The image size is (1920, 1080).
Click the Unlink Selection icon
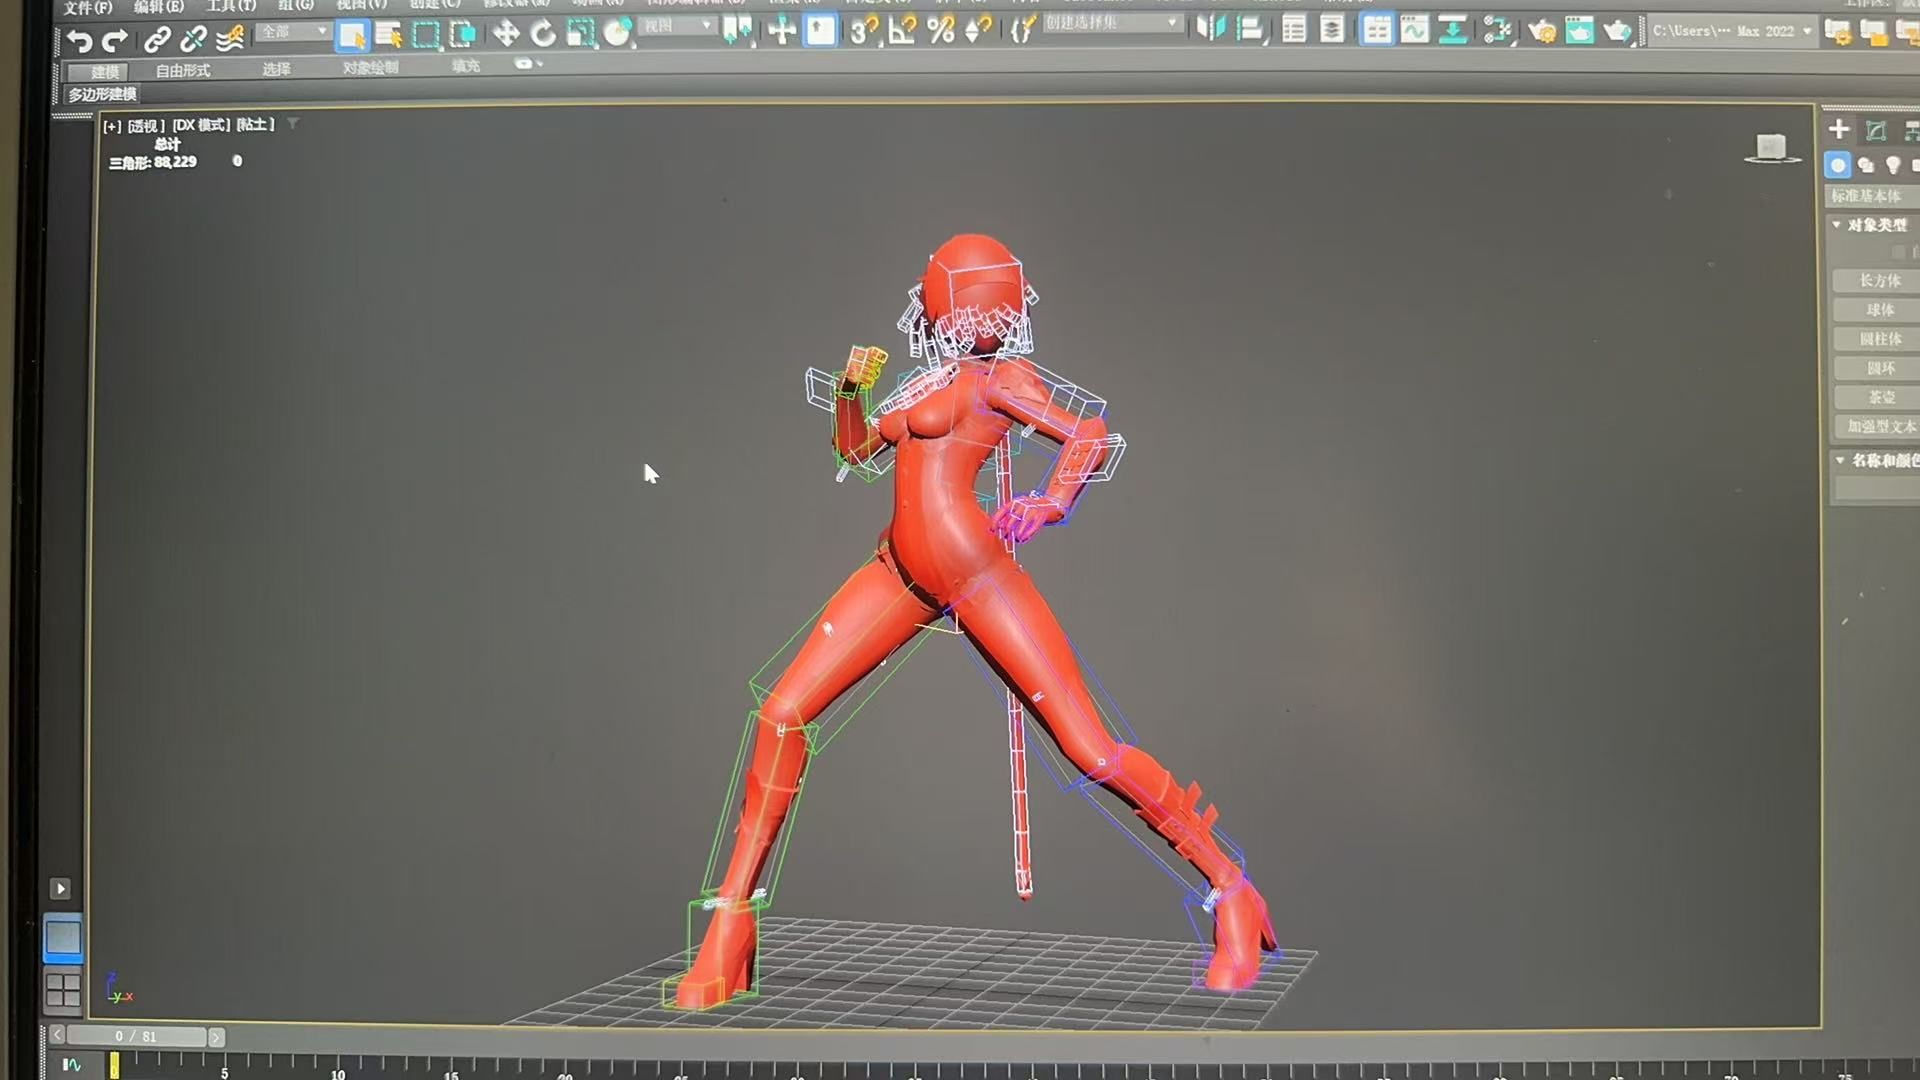(x=193, y=39)
